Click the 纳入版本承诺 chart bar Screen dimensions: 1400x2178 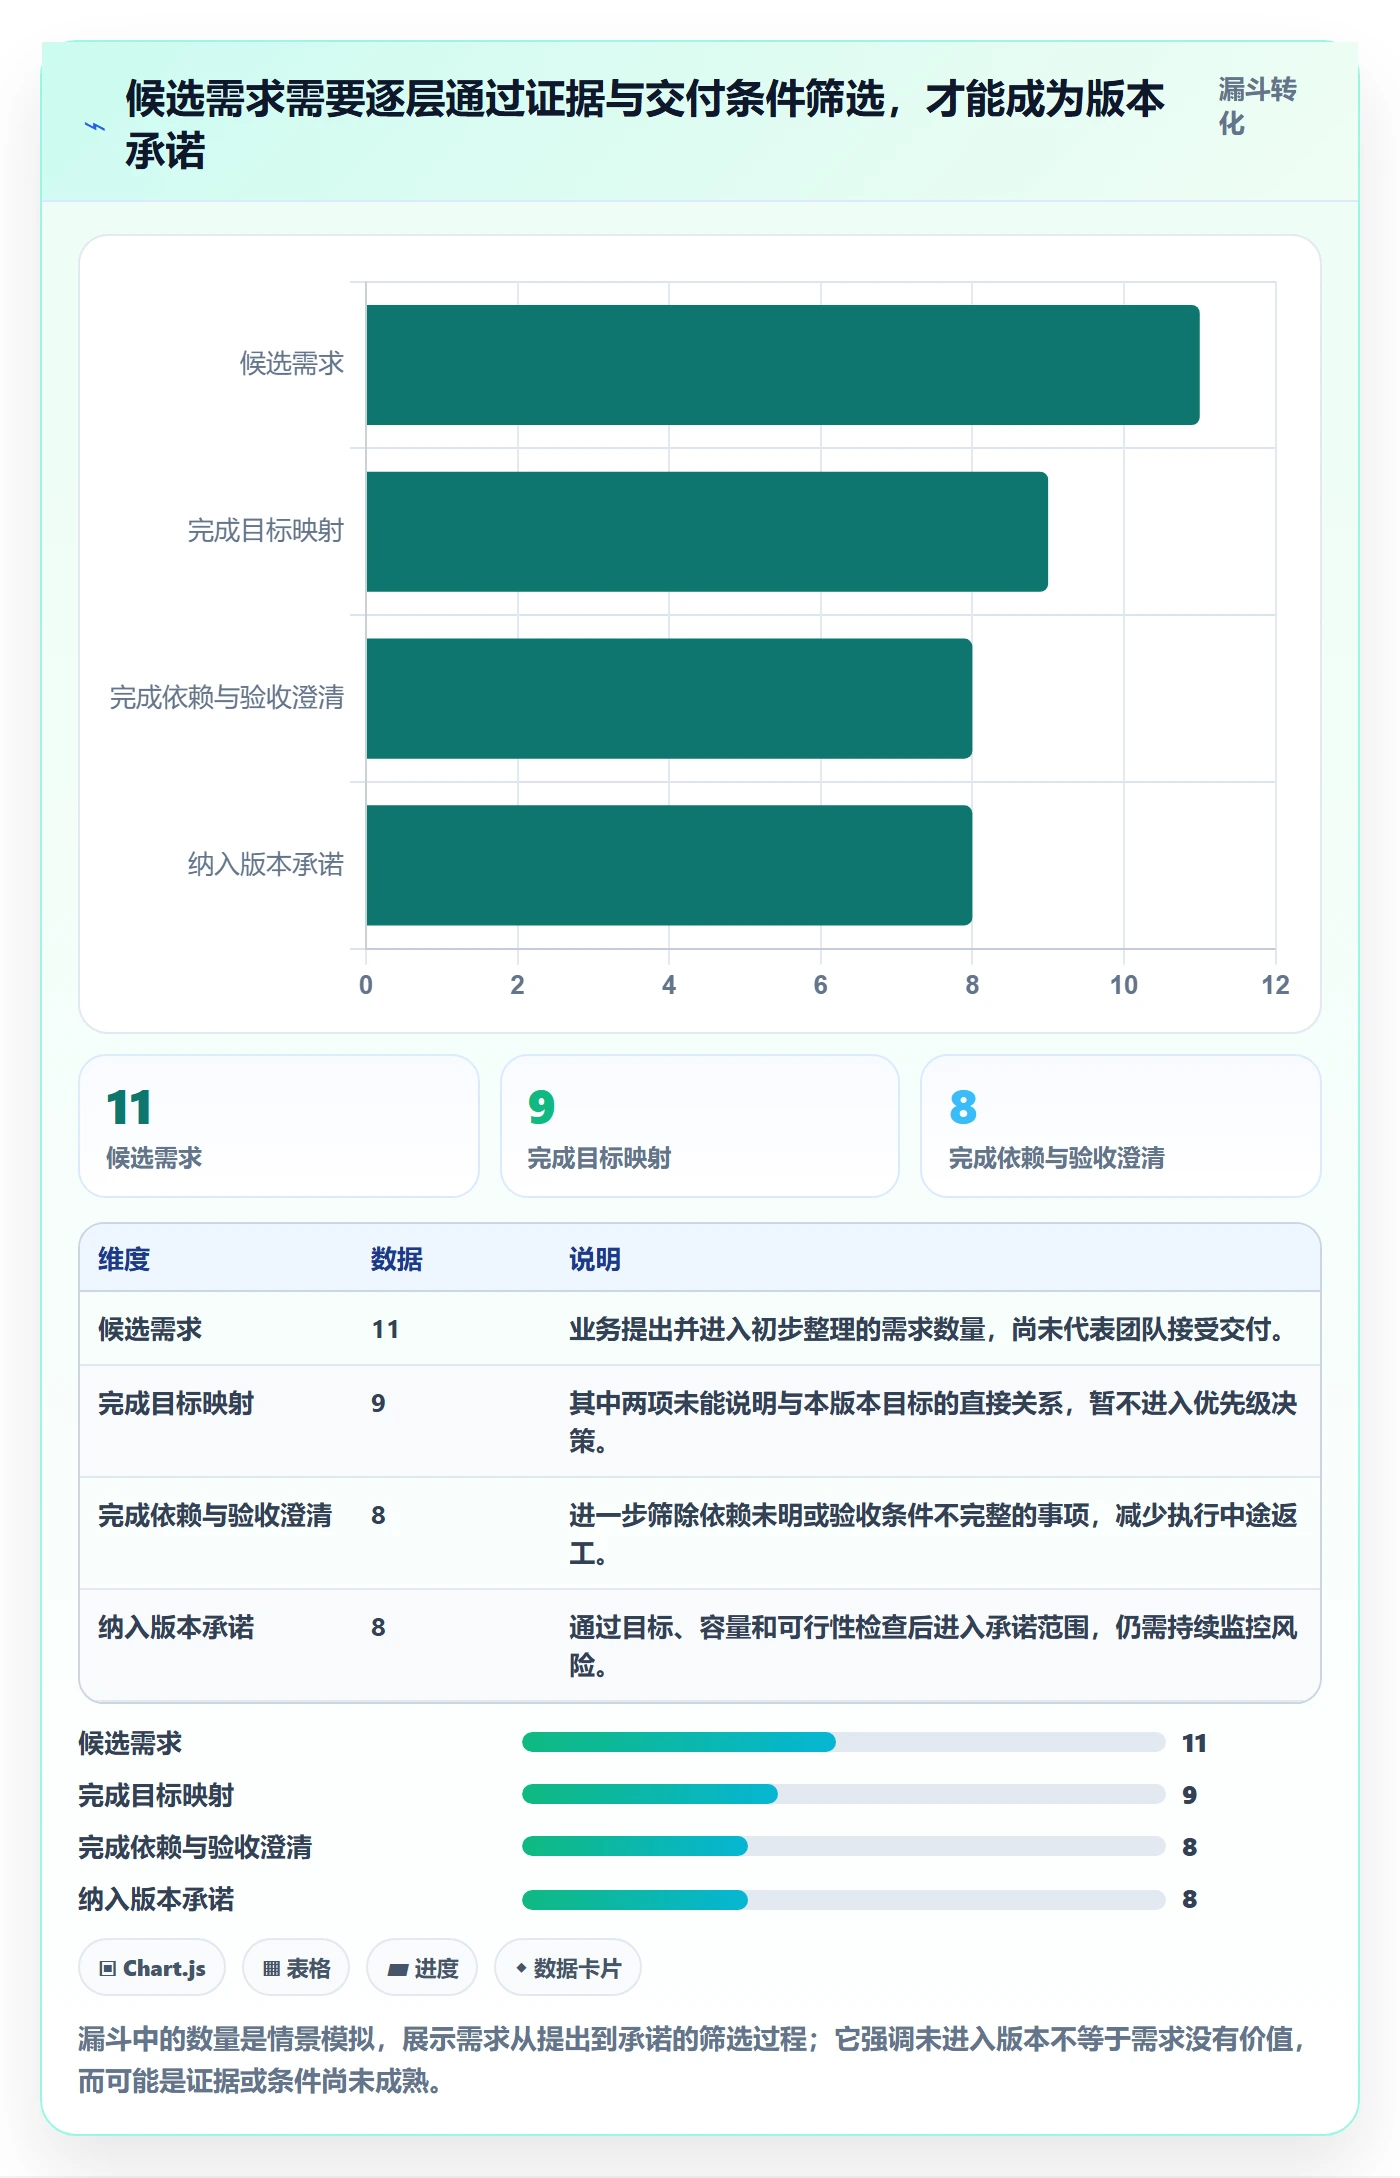[669, 865]
